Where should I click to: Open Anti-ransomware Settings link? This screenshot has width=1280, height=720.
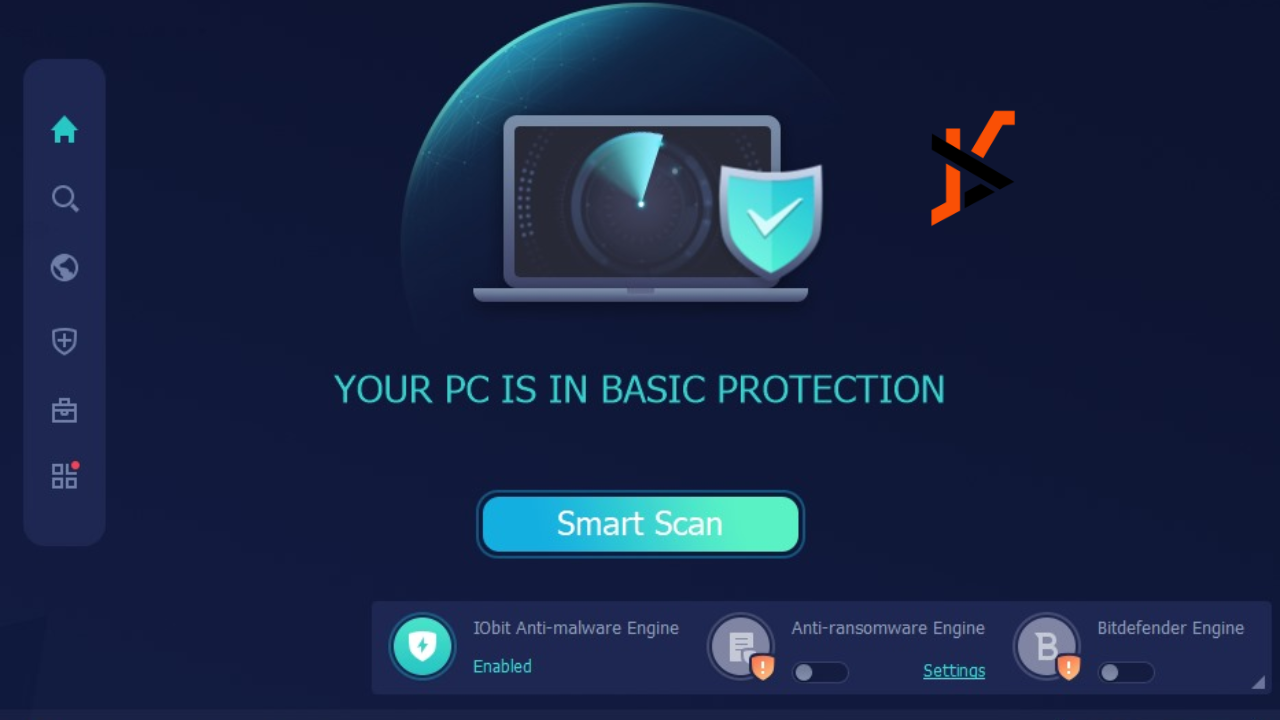click(954, 671)
